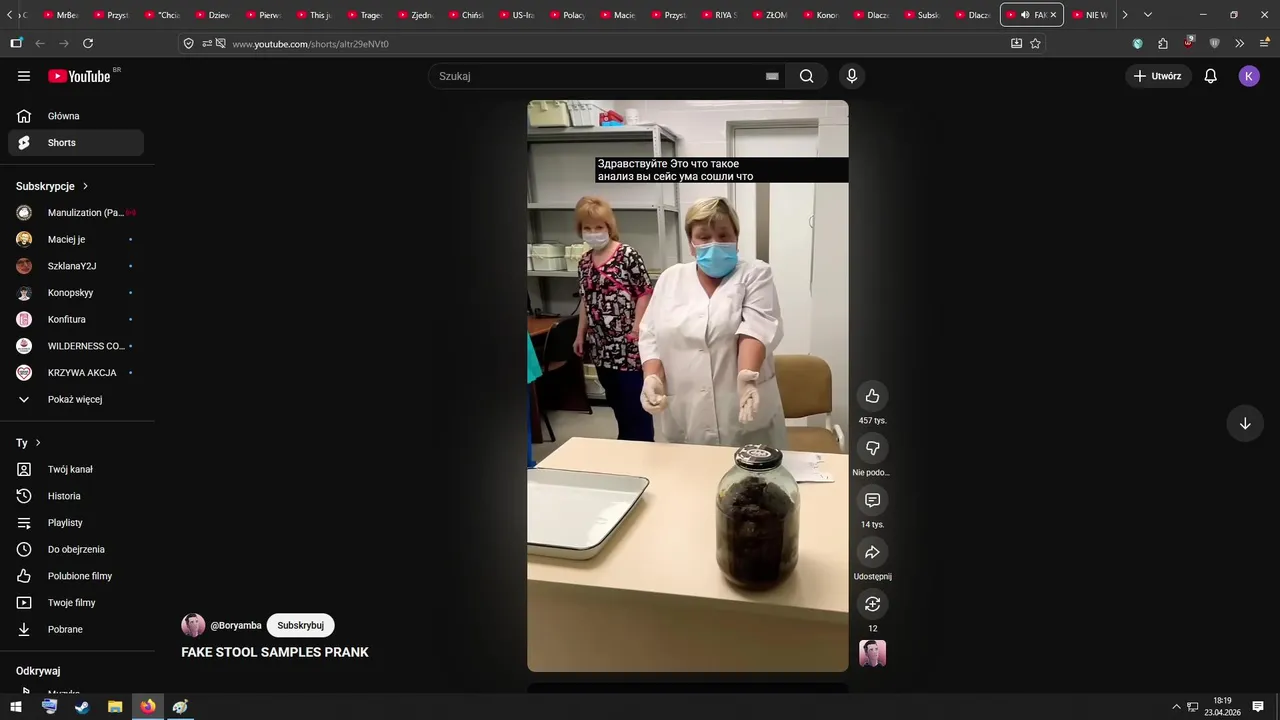Switch to the MrBea browser tab
Image resolution: width=1280 pixels, height=720 pixels.
click(60, 15)
